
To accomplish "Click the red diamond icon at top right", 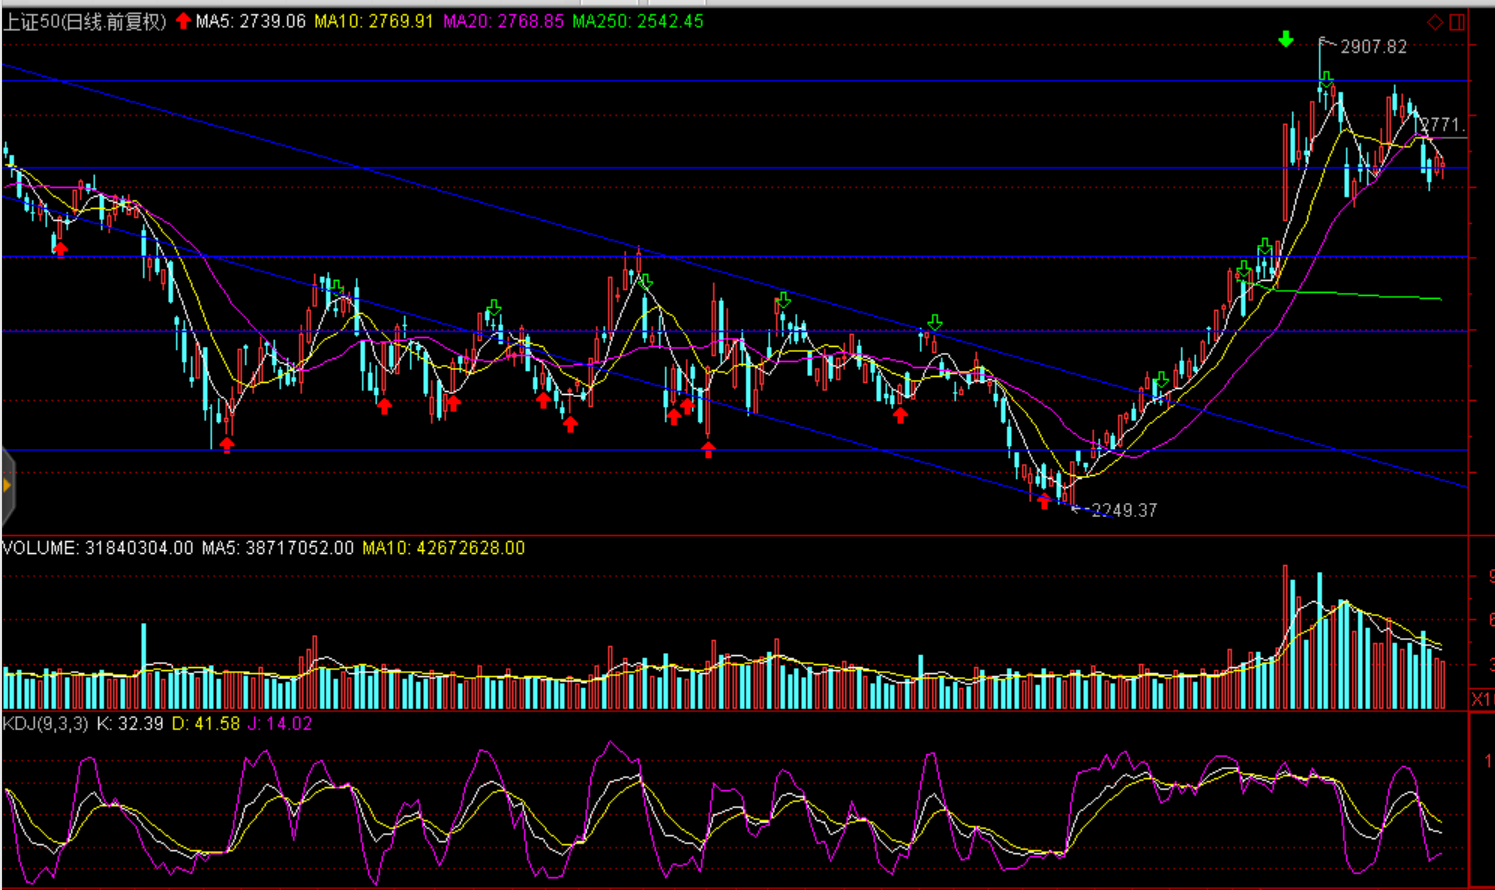I will point(1435,22).
